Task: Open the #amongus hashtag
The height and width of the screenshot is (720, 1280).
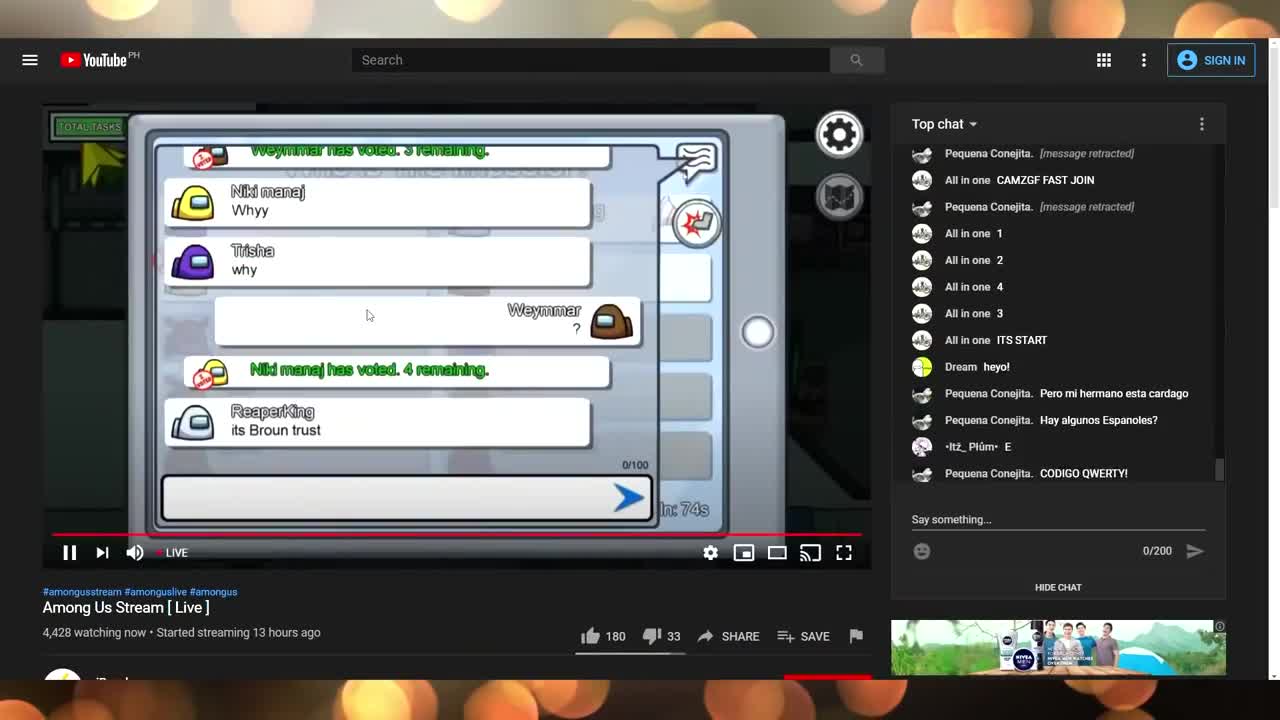Action: pyautogui.click(x=213, y=592)
